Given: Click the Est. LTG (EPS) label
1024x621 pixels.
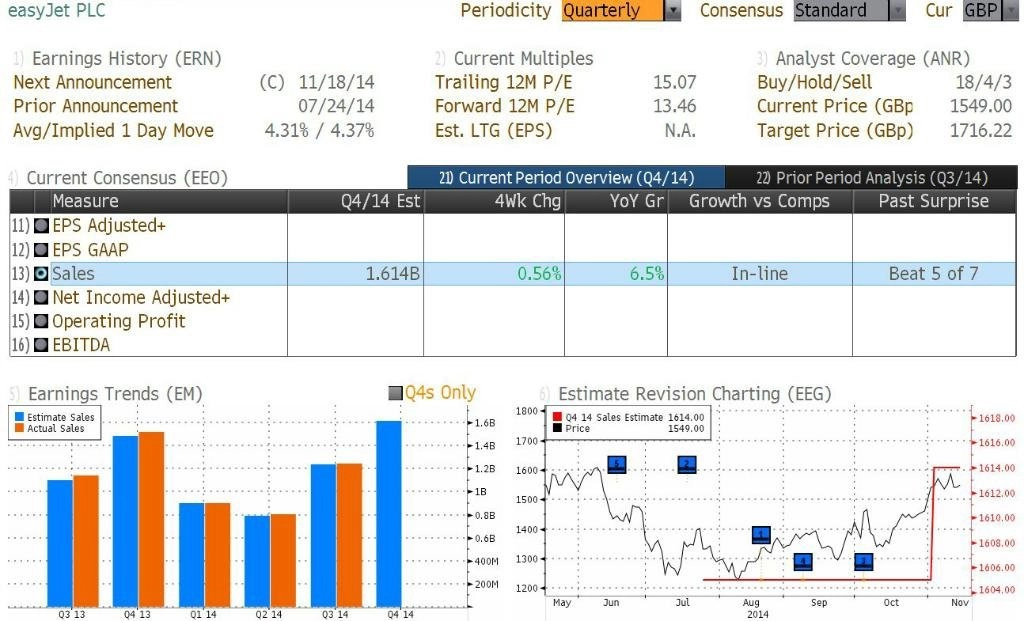Looking at the screenshot, I should tap(494, 131).
